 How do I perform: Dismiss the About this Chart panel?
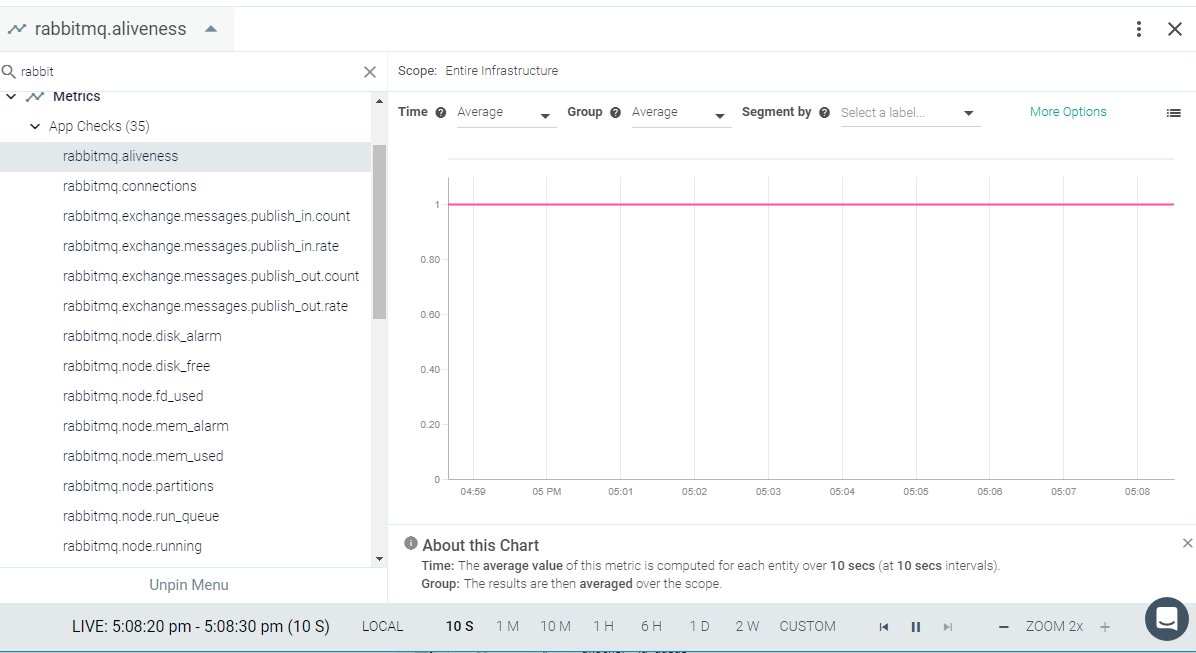(x=1187, y=543)
